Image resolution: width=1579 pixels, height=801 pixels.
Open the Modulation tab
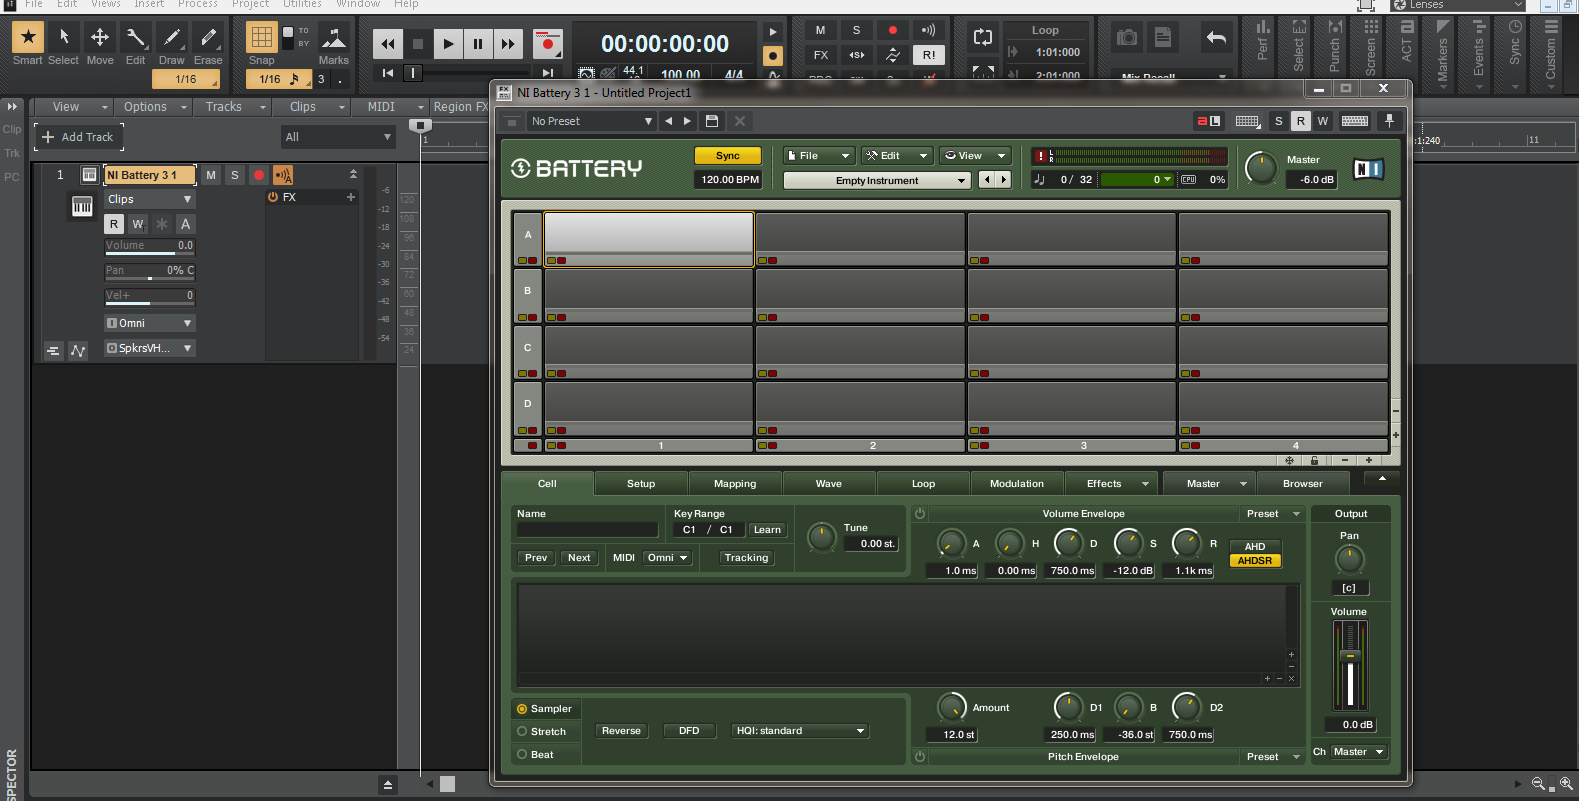(x=1017, y=484)
